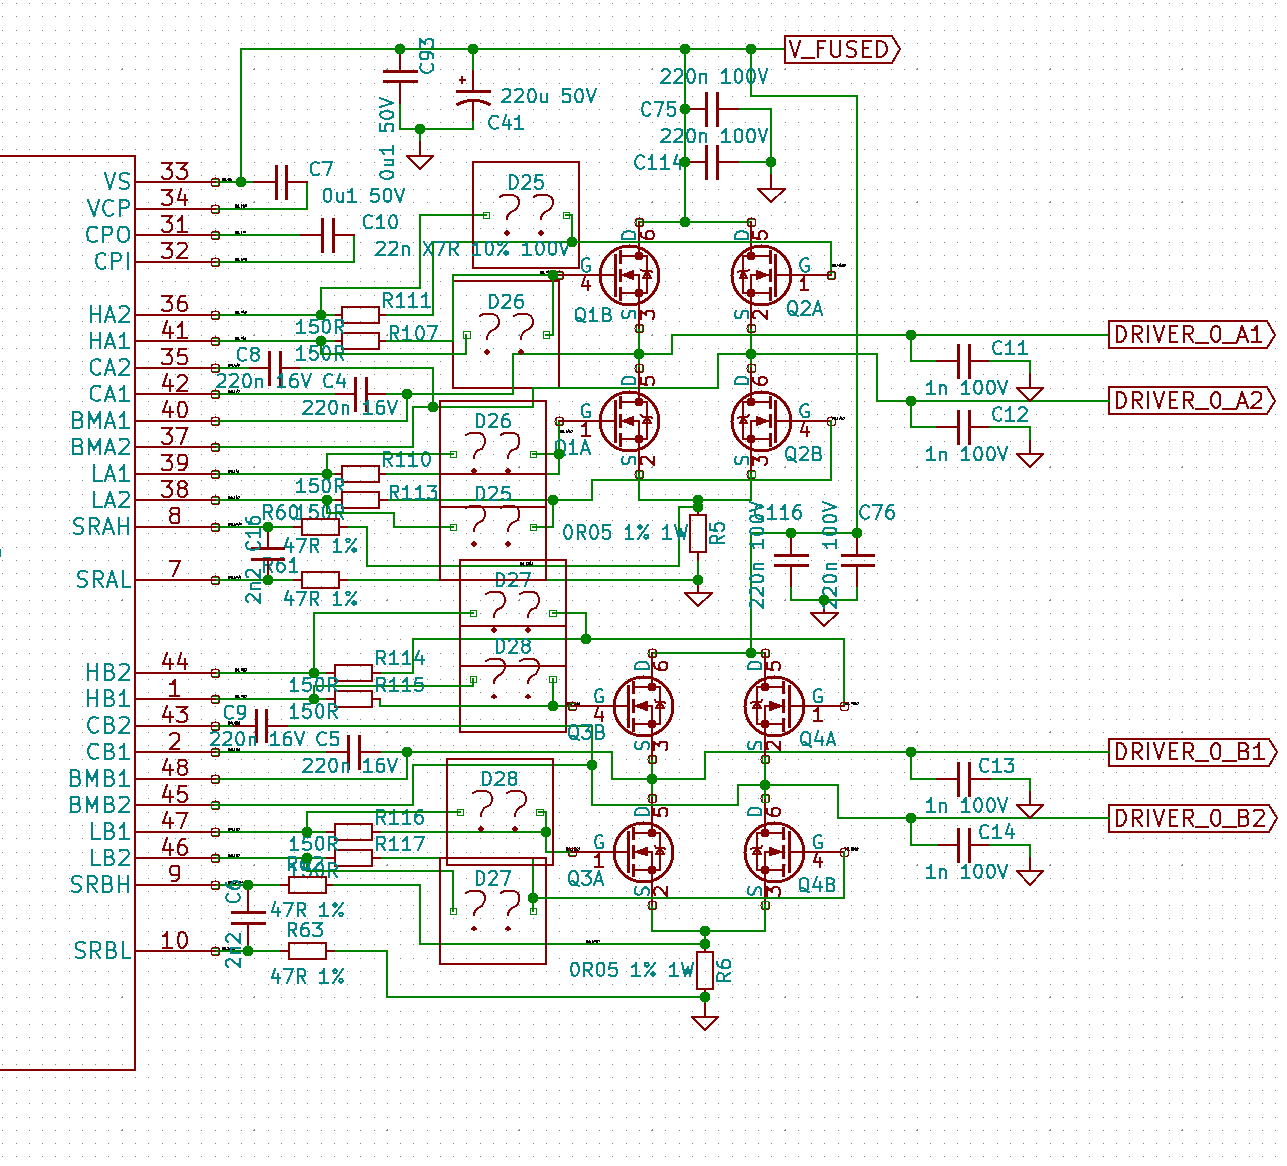
Task: Click the R113 reference label
Action: tap(414, 492)
